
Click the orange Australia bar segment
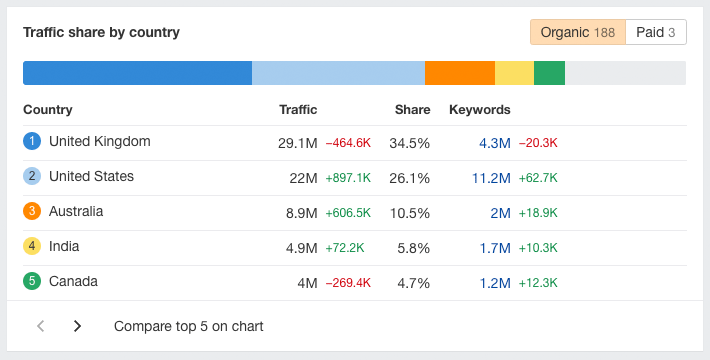tap(460, 73)
